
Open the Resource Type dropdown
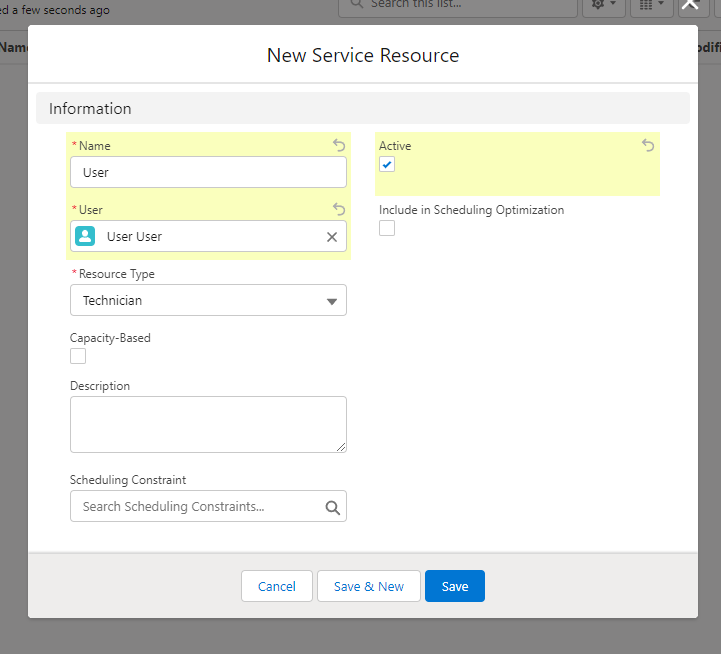[x=208, y=300]
